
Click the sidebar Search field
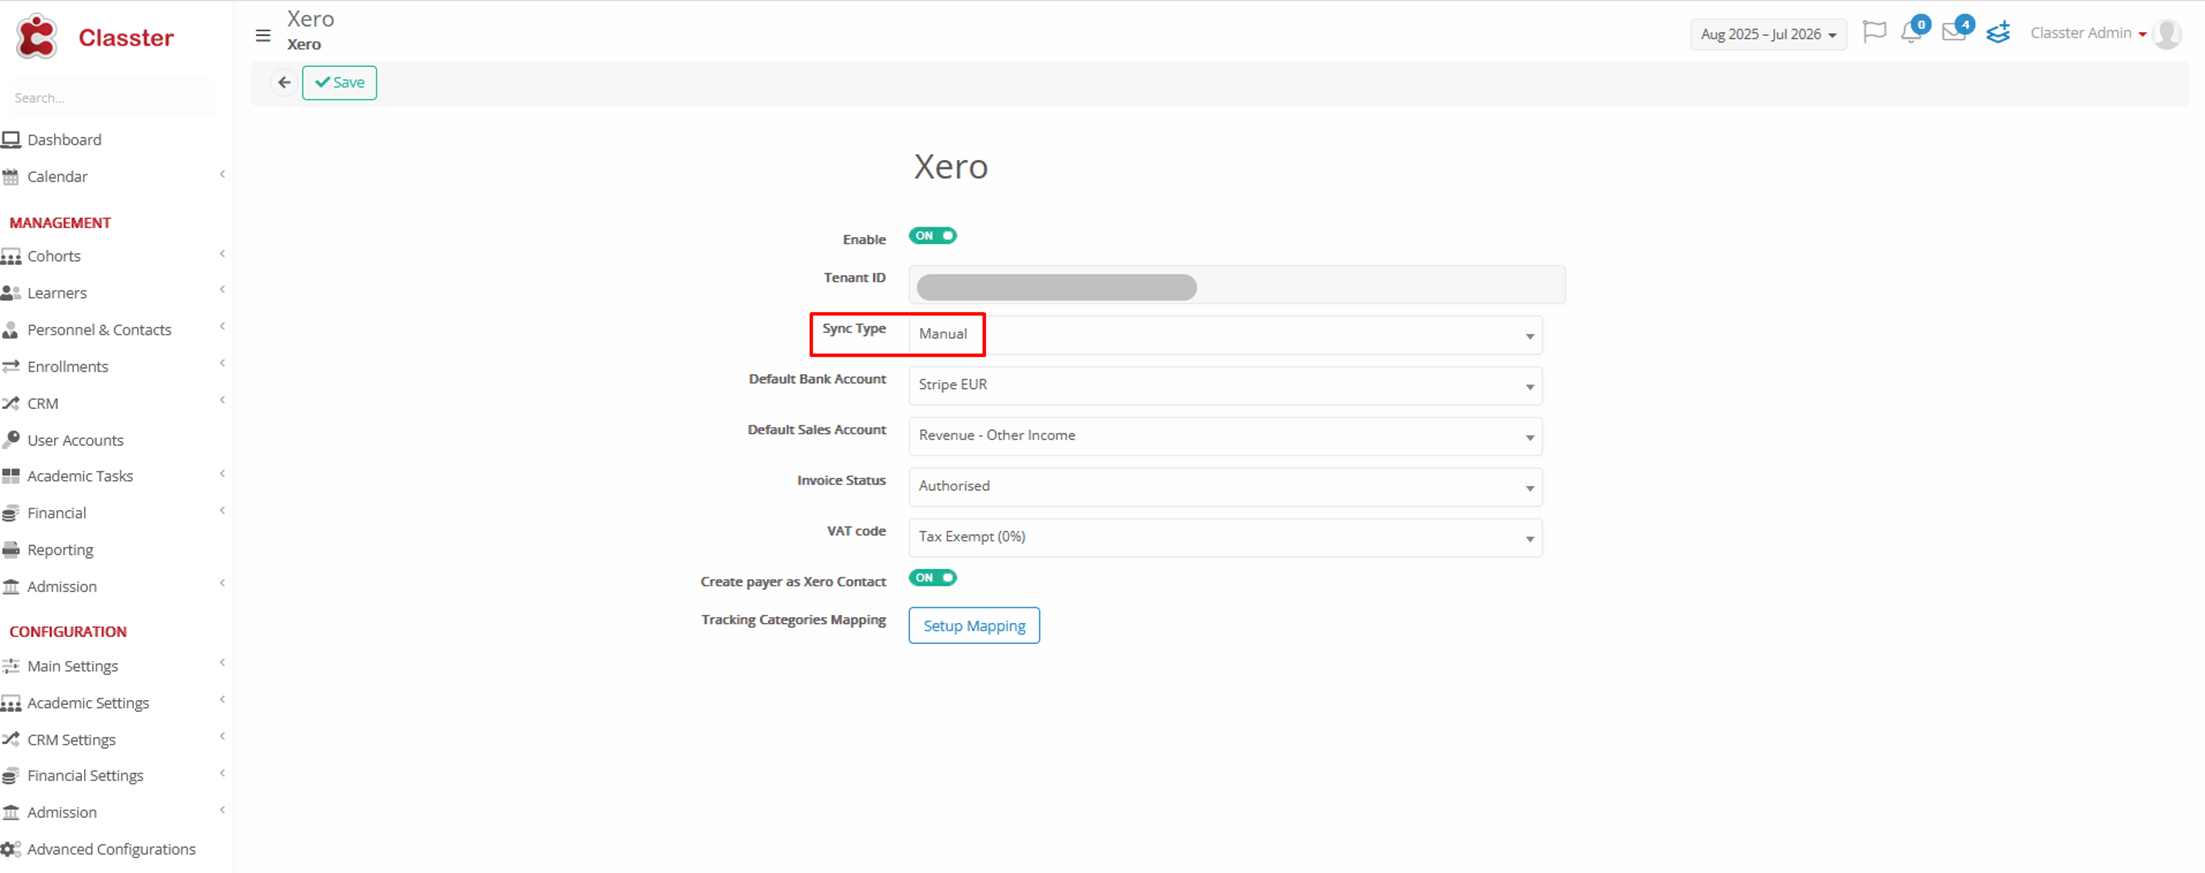tap(111, 98)
